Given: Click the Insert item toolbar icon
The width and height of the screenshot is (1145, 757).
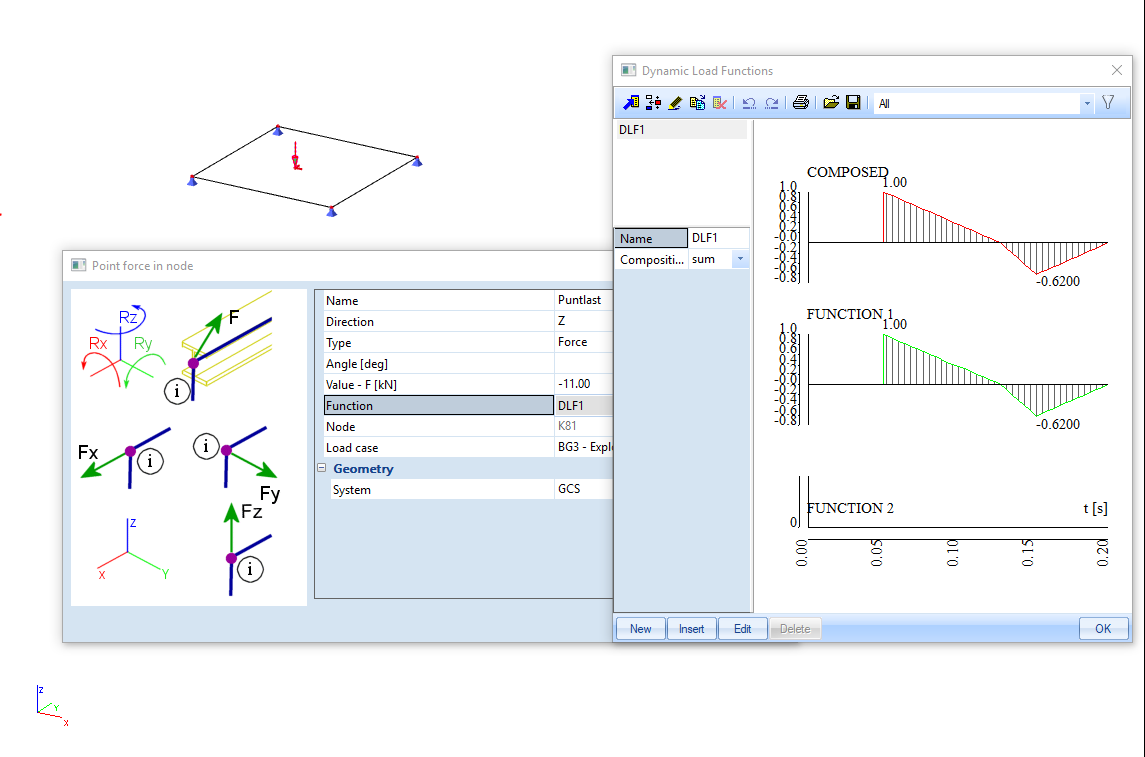Looking at the screenshot, I should [x=653, y=102].
